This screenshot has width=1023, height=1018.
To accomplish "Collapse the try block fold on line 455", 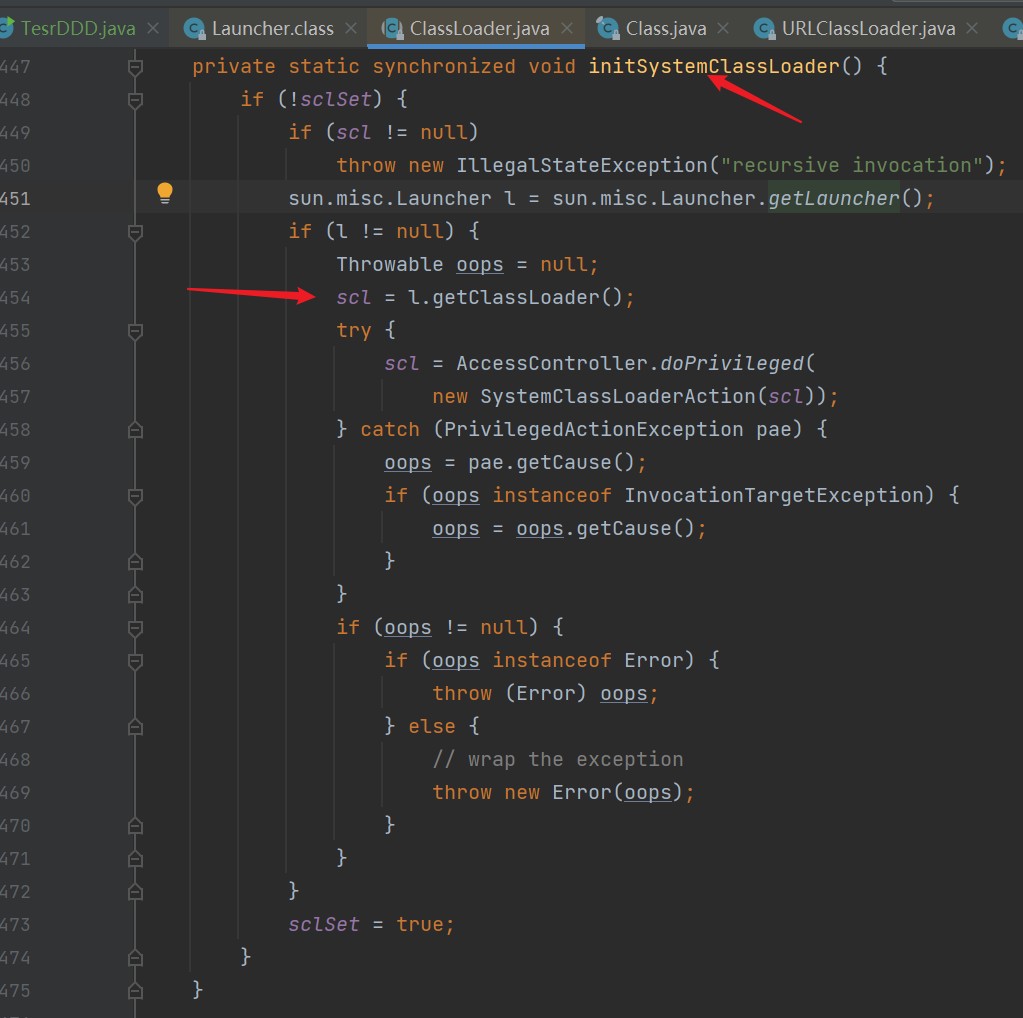I will pyautogui.click(x=135, y=331).
